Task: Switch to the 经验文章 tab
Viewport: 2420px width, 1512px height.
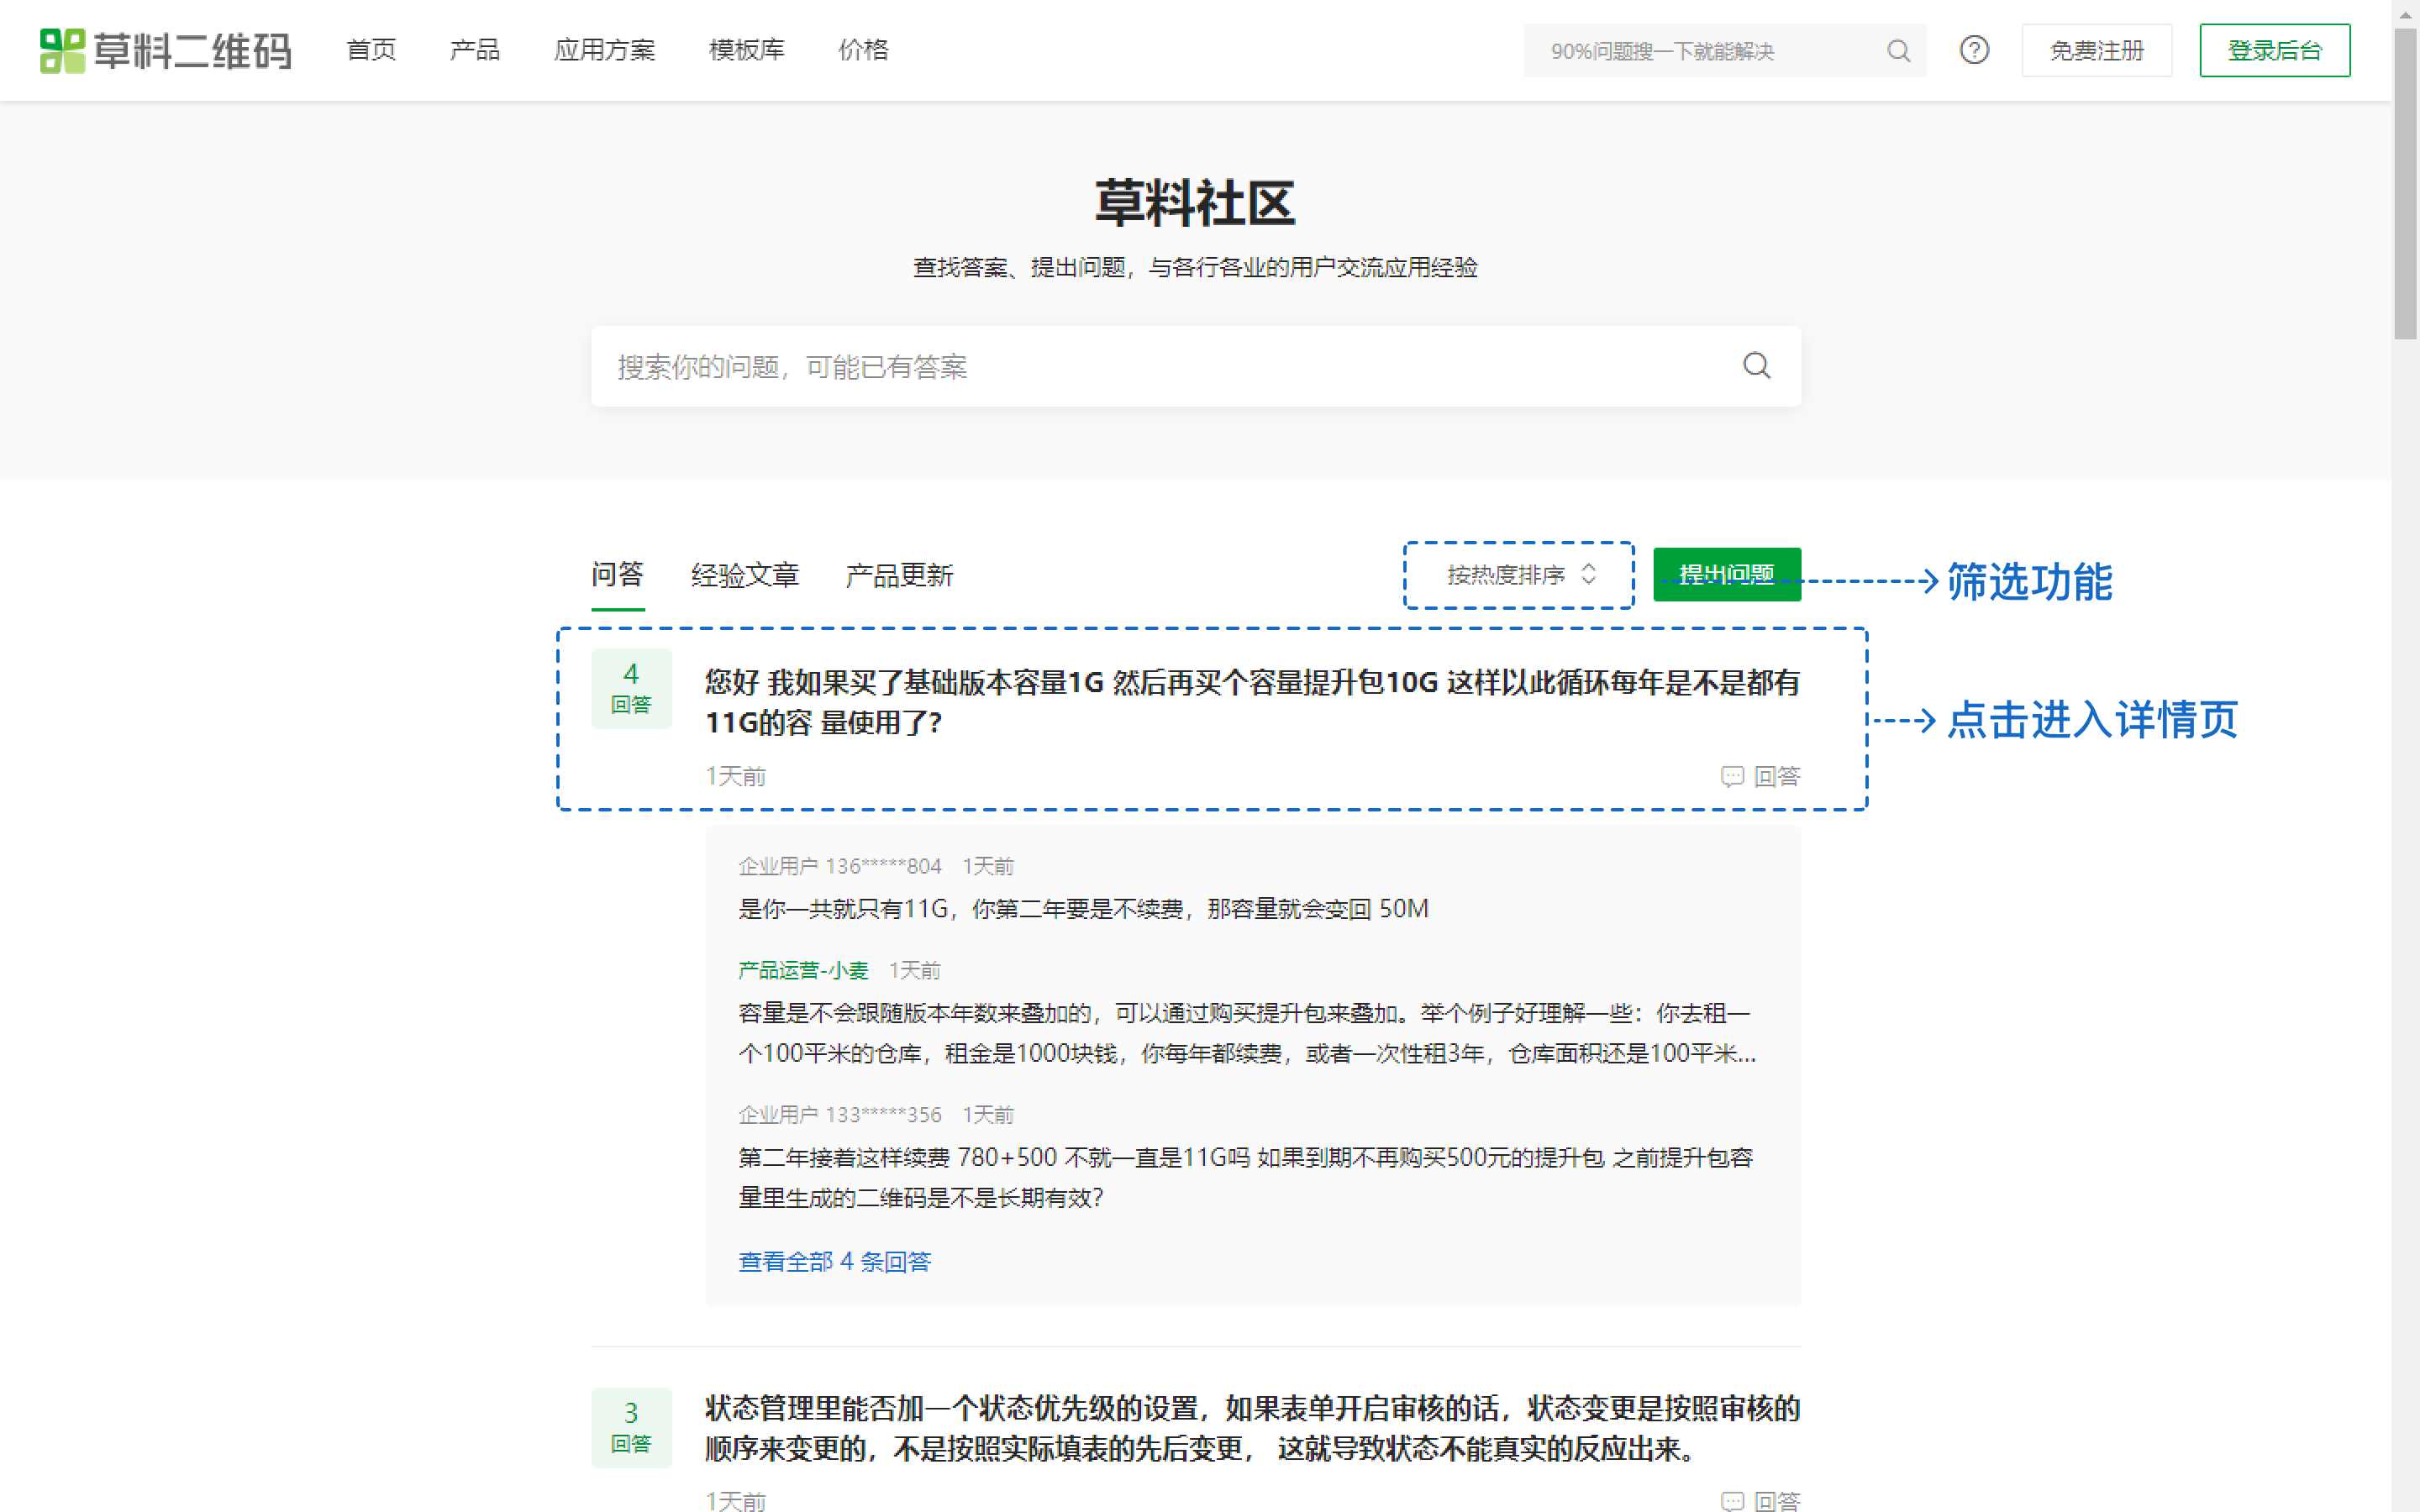Action: click(745, 575)
